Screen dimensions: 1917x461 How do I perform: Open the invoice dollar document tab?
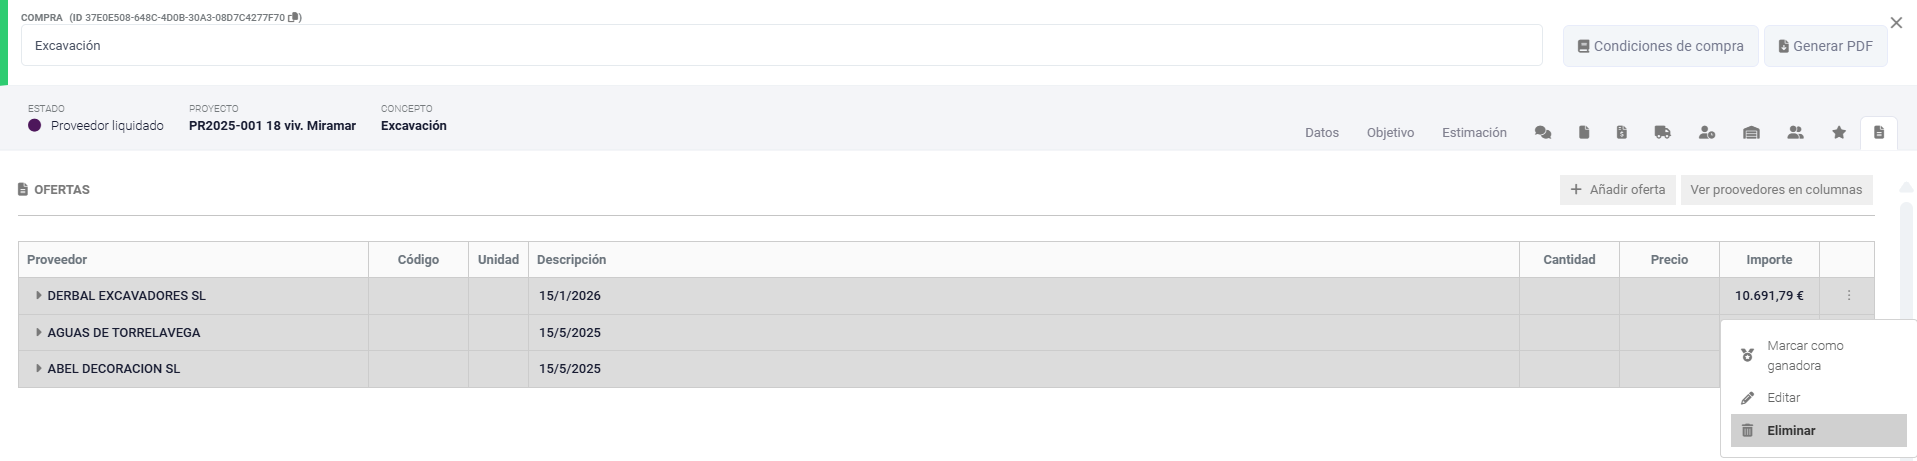point(1621,132)
